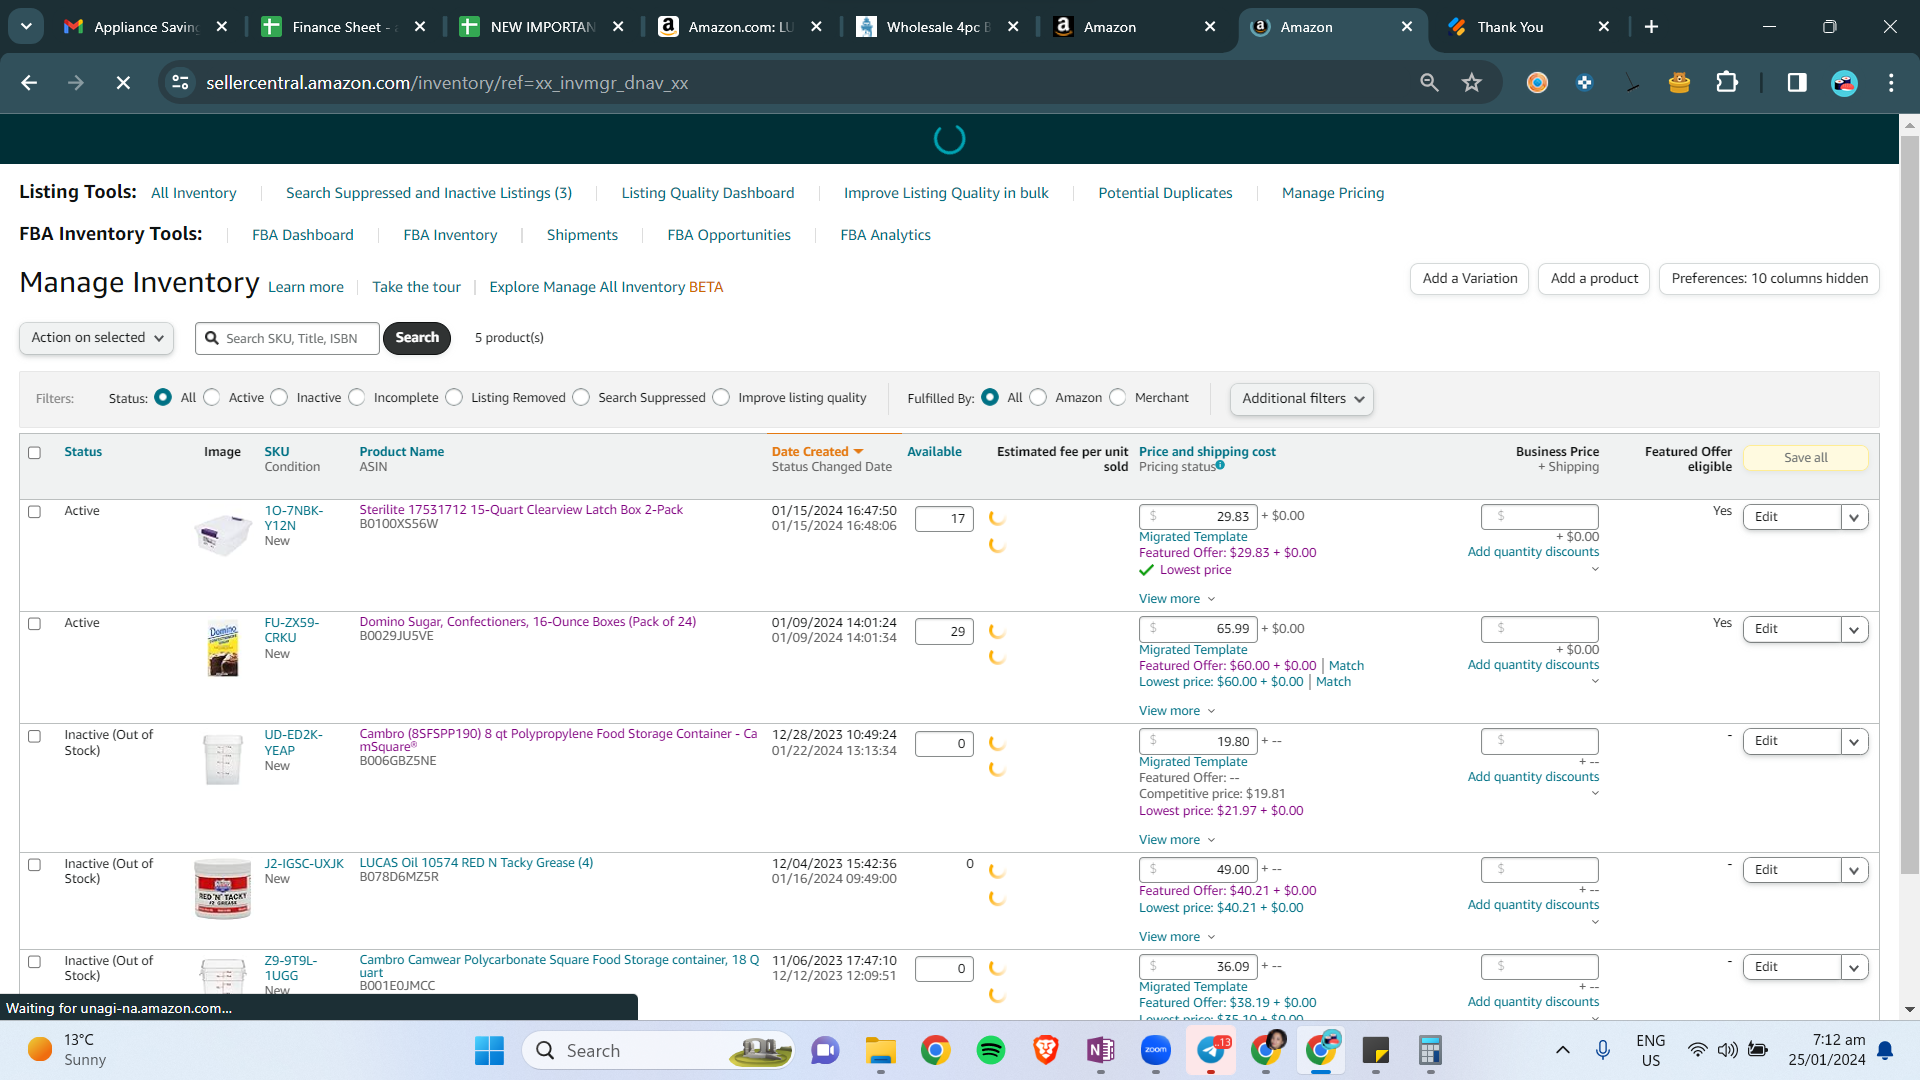Open Chrome three-dot menu
Viewport: 1920px width, 1080px height.
click(x=1891, y=83)
